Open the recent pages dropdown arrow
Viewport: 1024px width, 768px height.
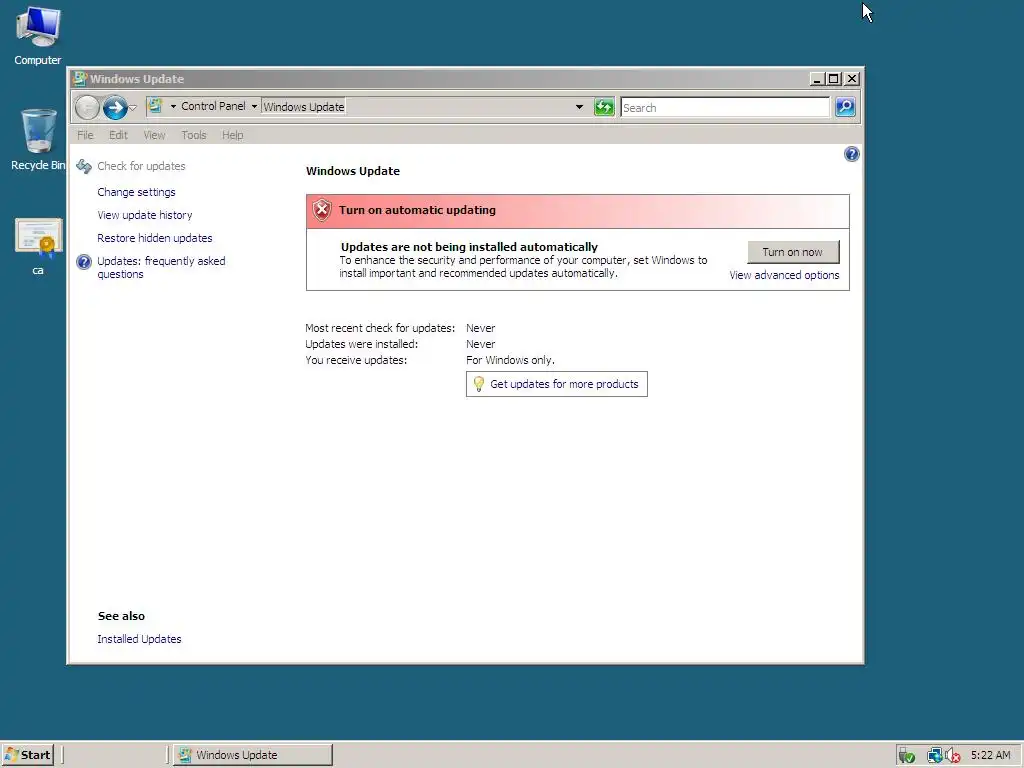pos(133,108)
